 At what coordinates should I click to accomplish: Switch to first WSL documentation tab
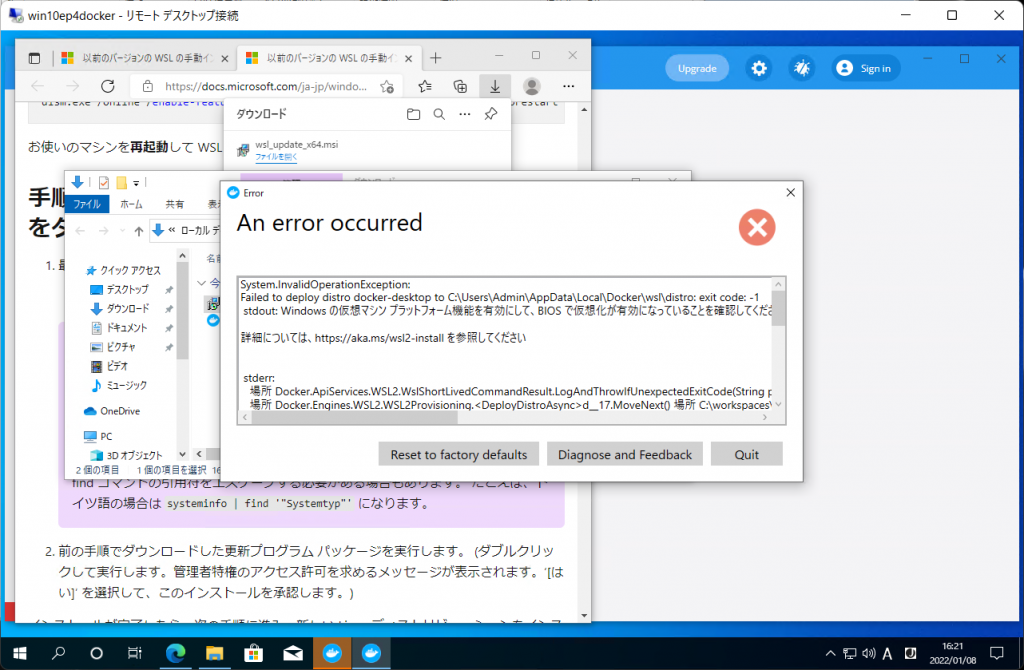144,58
